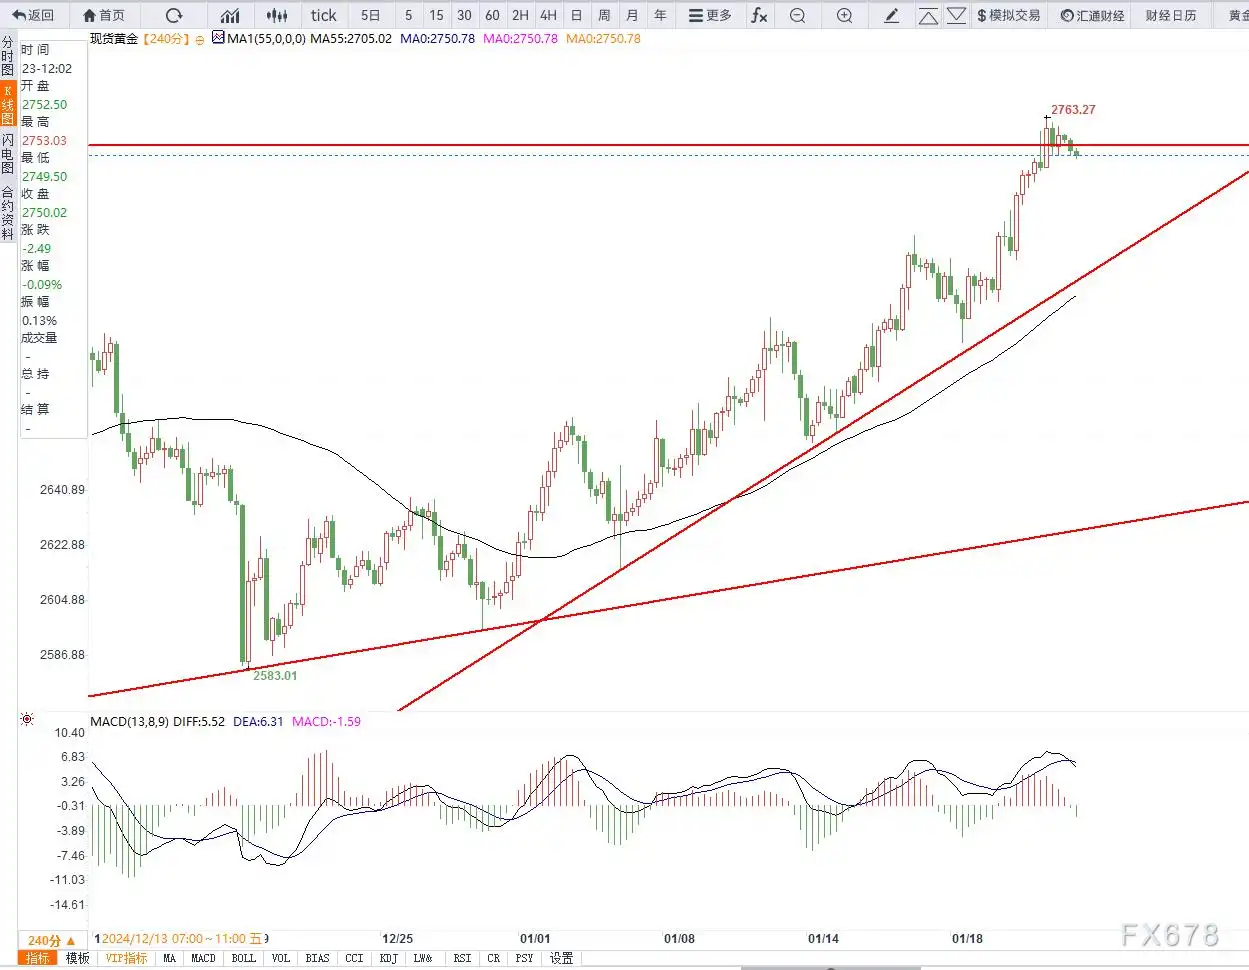Click the up triangle icon in toolbar

click(928, 16)
